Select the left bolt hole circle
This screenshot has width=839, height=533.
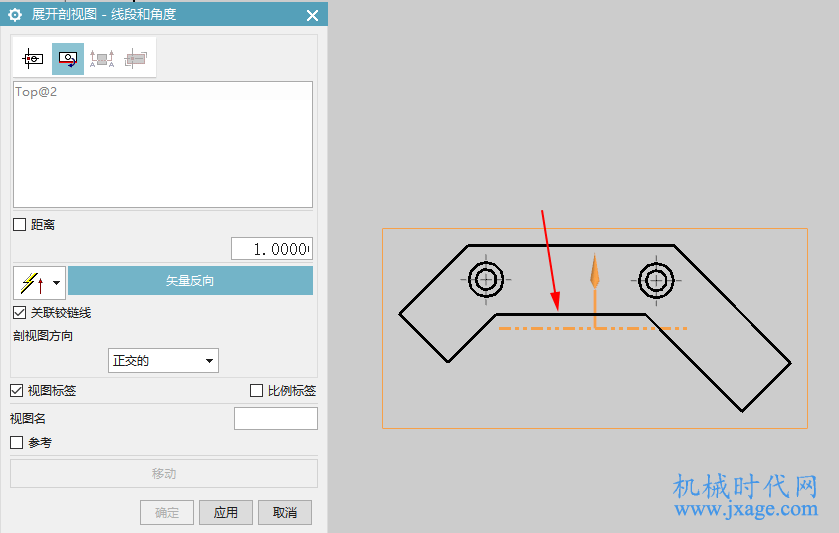click(x=486, y=279)
